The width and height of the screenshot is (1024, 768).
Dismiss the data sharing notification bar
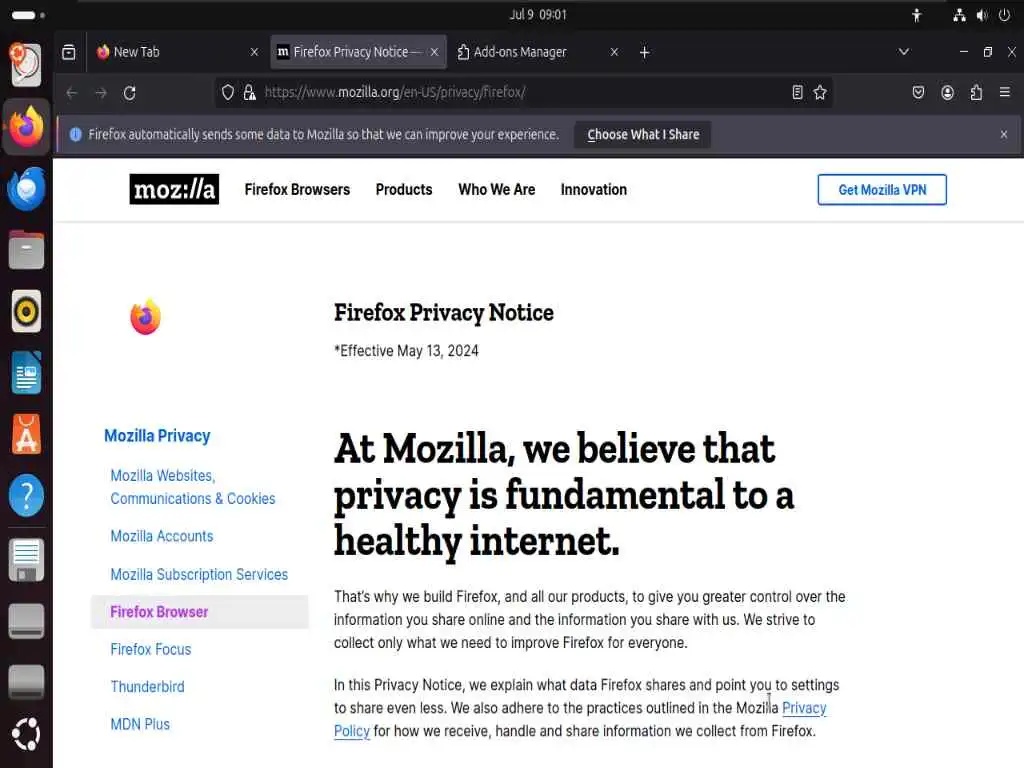[x=1004, y=135]
